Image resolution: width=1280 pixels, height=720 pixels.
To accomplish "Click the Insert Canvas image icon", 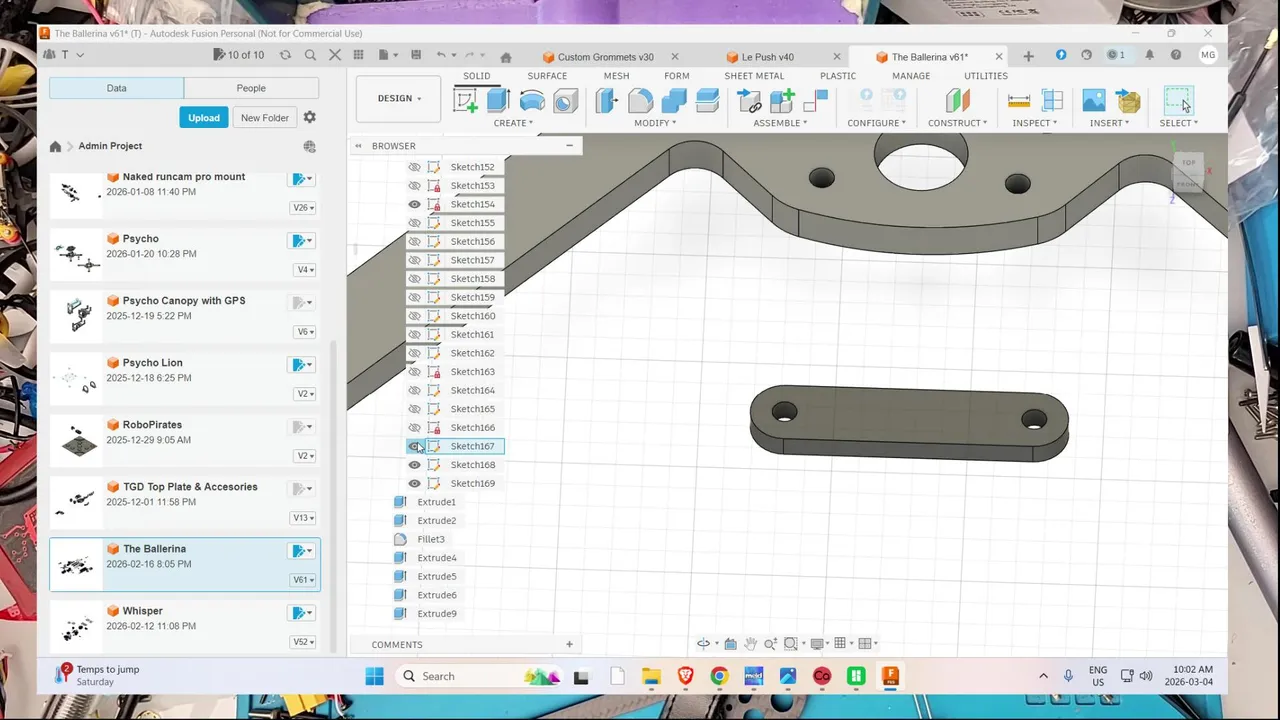I will click(1094, 100).
